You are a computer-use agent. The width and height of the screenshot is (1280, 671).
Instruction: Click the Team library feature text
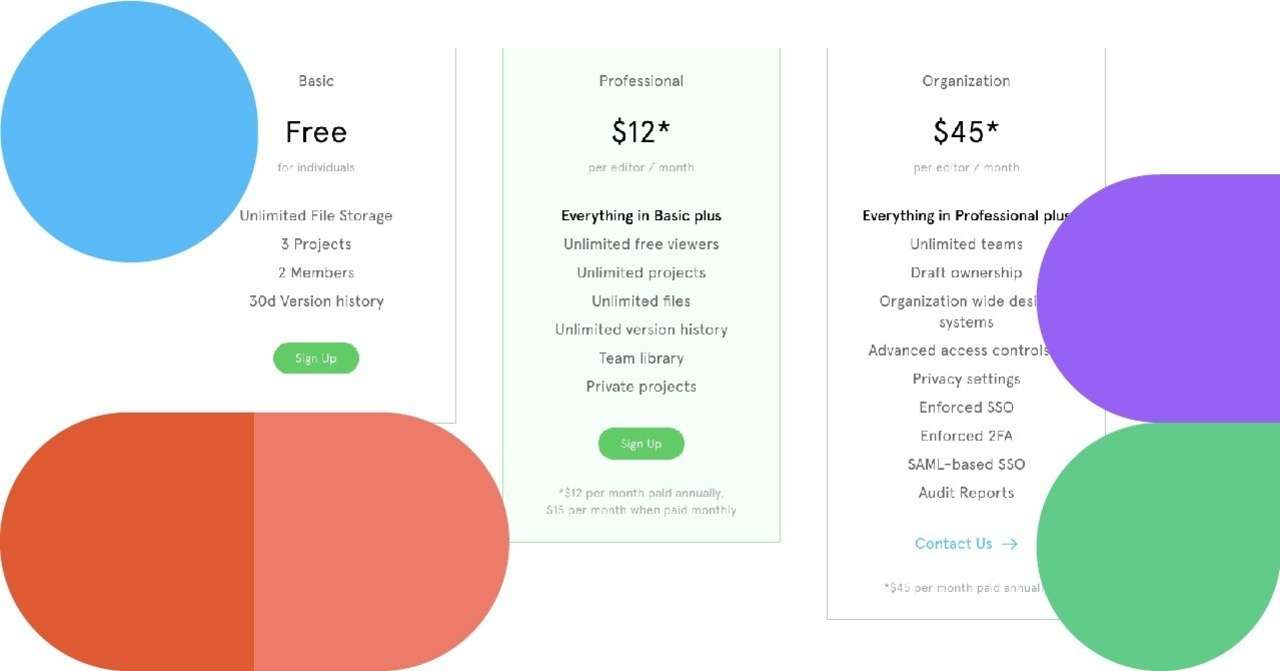point(641,358)
